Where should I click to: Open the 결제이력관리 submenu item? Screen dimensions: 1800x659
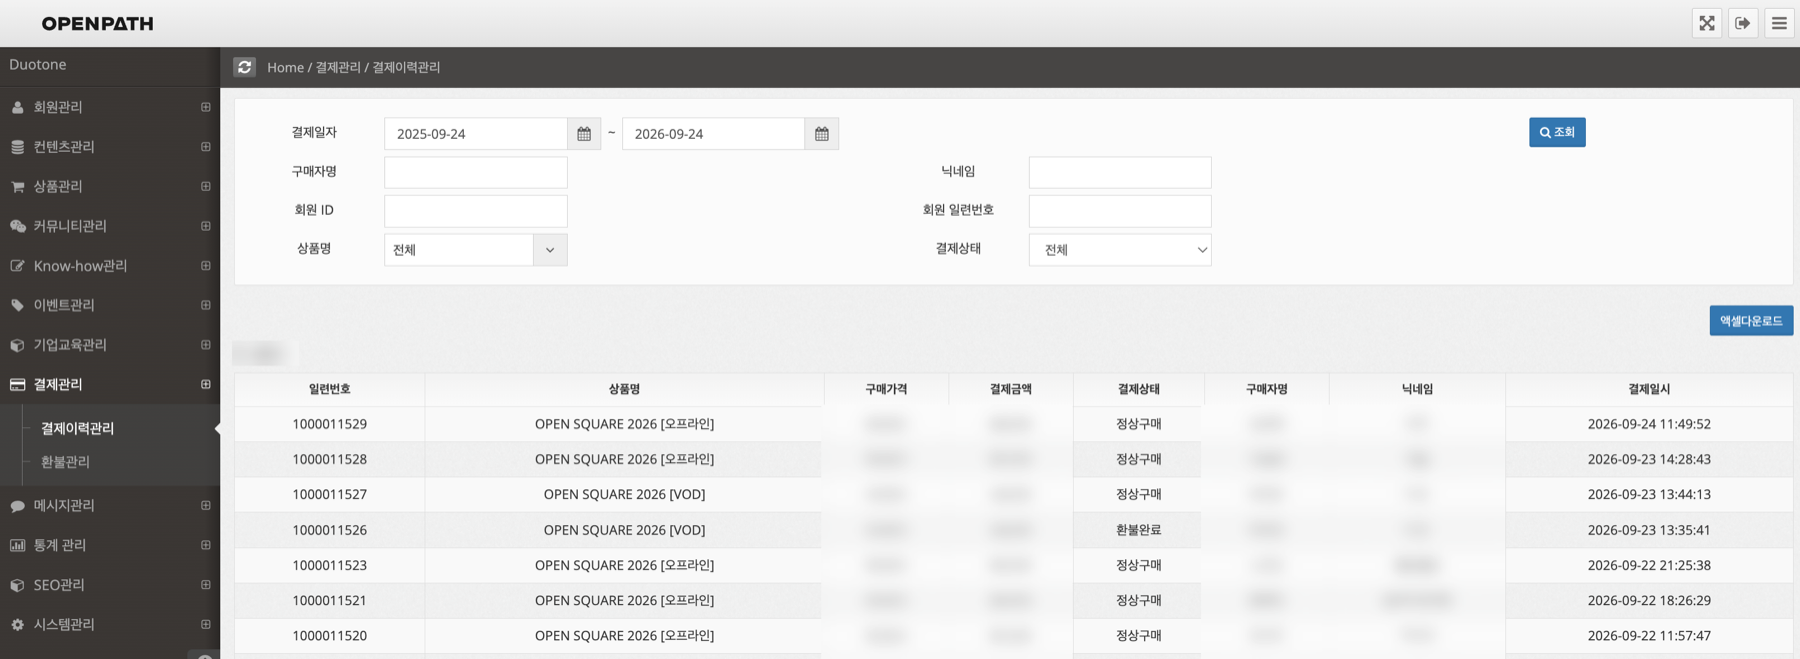point(77,428)
